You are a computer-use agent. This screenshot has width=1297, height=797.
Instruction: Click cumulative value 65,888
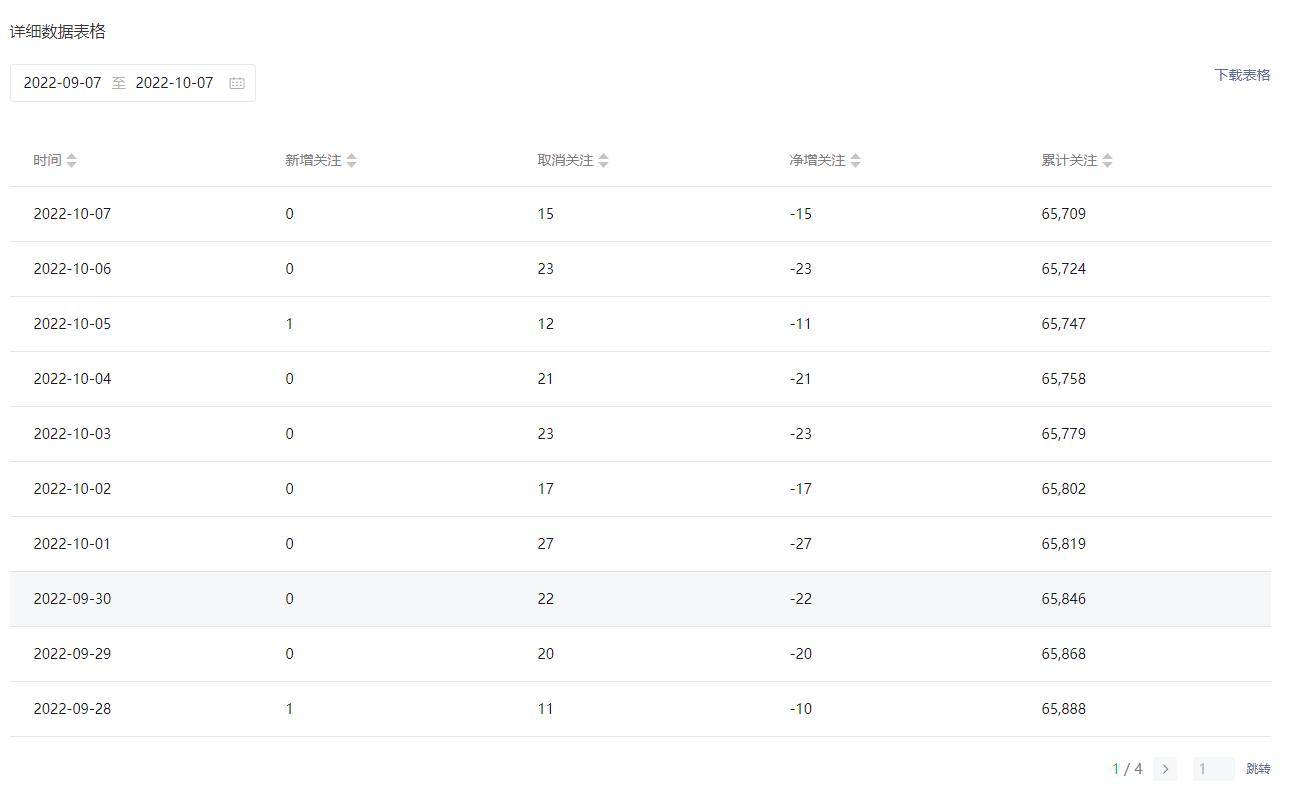click(x=1063, y=709)
